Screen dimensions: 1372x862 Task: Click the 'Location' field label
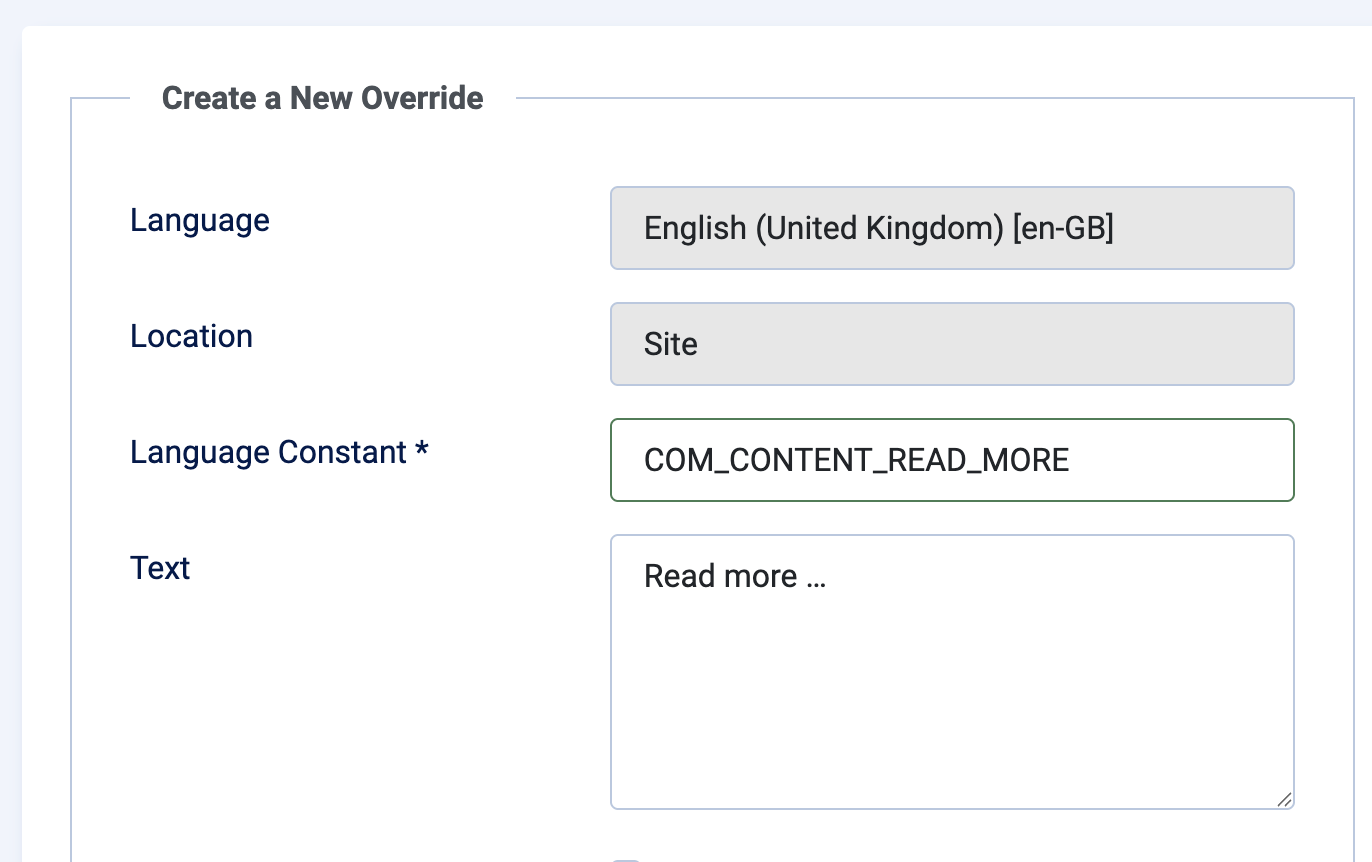(x=191, y=336)
